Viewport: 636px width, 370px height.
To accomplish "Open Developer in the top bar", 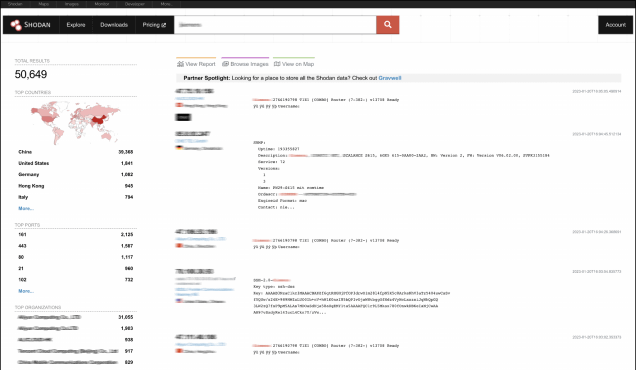I will pyautogui.click(x=135, y=4).
